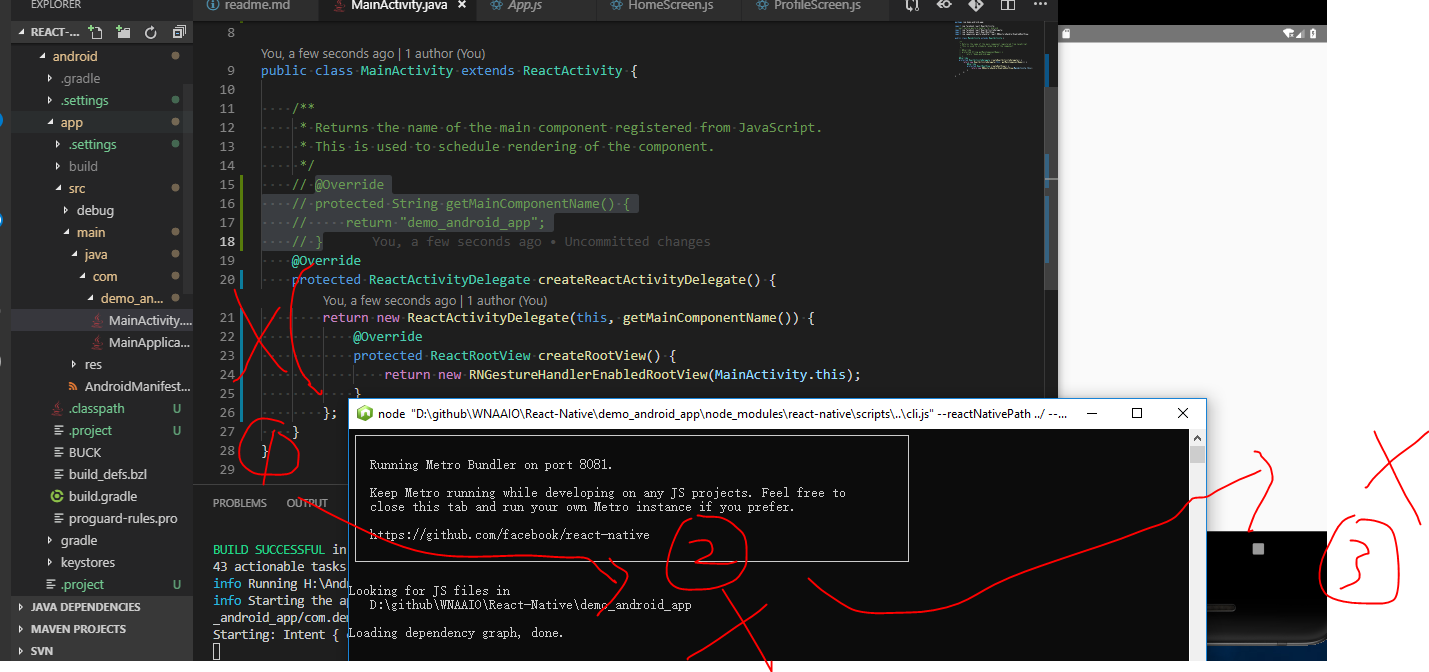Screen dimensions: 1429x672
Task: Collapse the android folder
Action: [x=42, y=56]
